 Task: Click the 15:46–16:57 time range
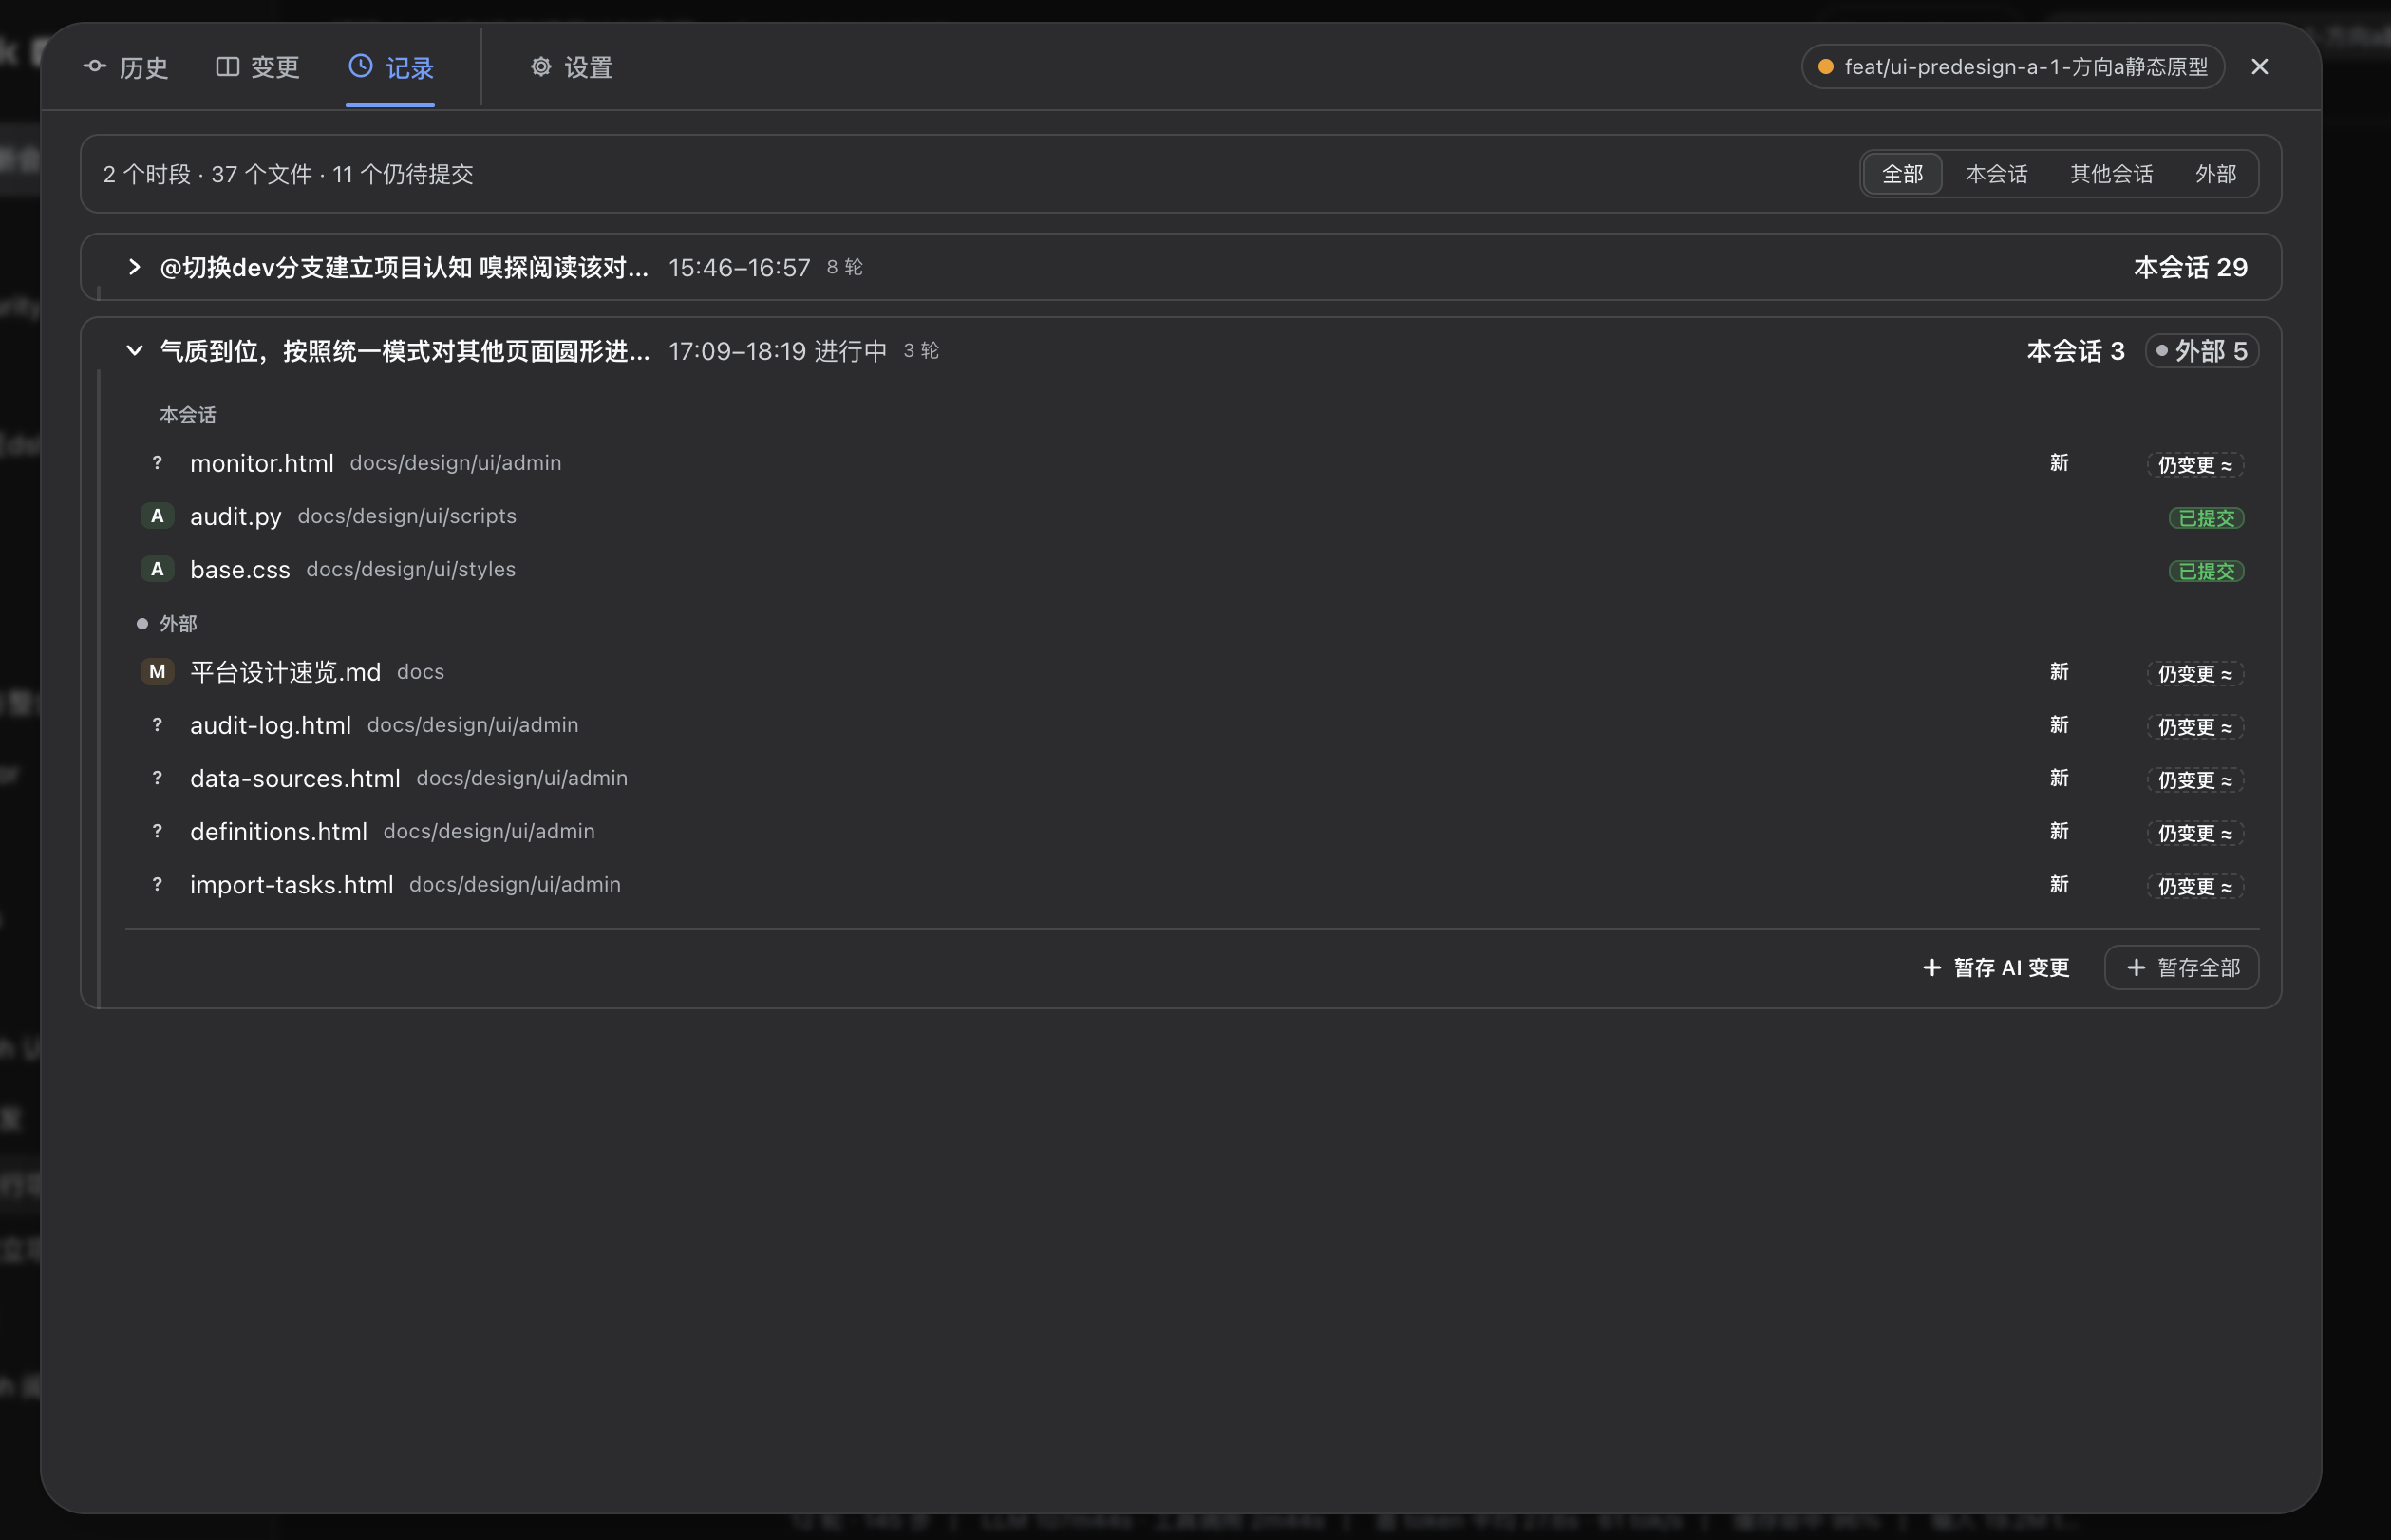click(x=739, y=267)
